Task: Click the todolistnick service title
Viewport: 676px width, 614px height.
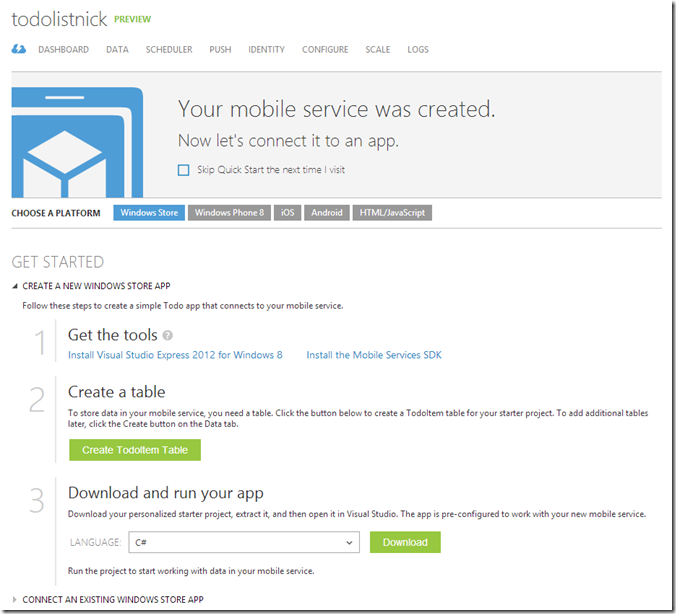Action: [x=59, y=19]
